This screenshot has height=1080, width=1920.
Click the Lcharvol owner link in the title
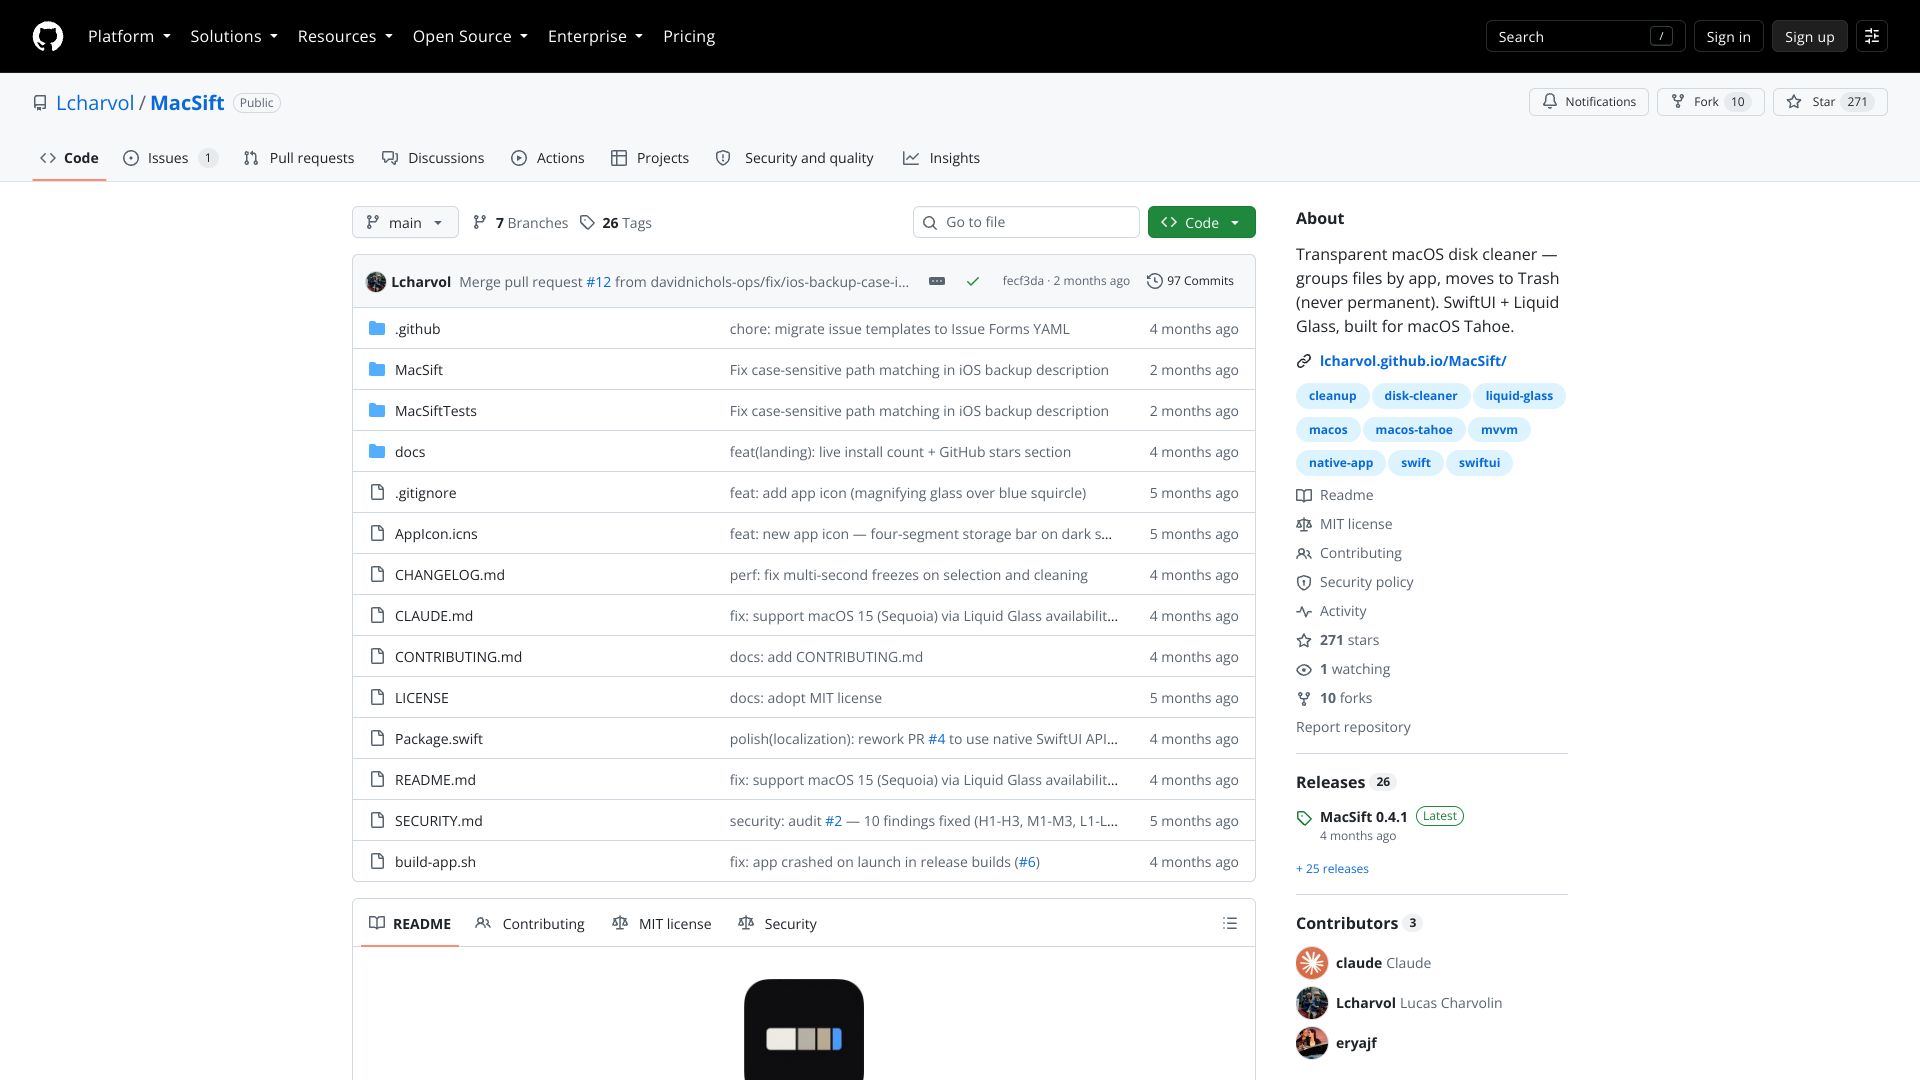pos(95,103)
